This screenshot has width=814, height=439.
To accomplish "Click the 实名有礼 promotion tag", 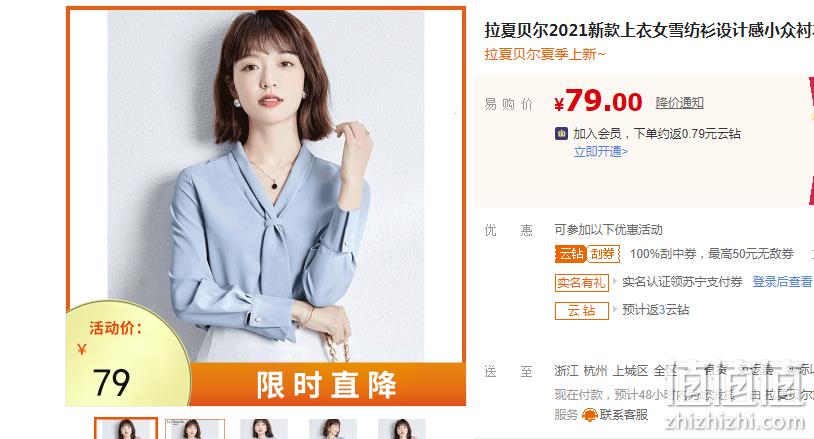I will 581,282.
